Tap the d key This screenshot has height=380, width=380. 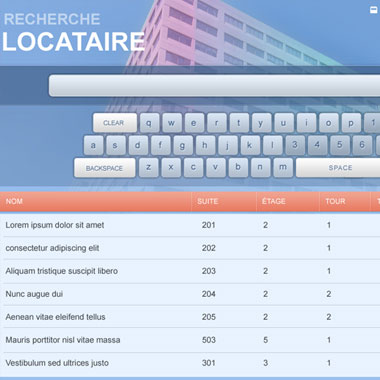point(138,145)
